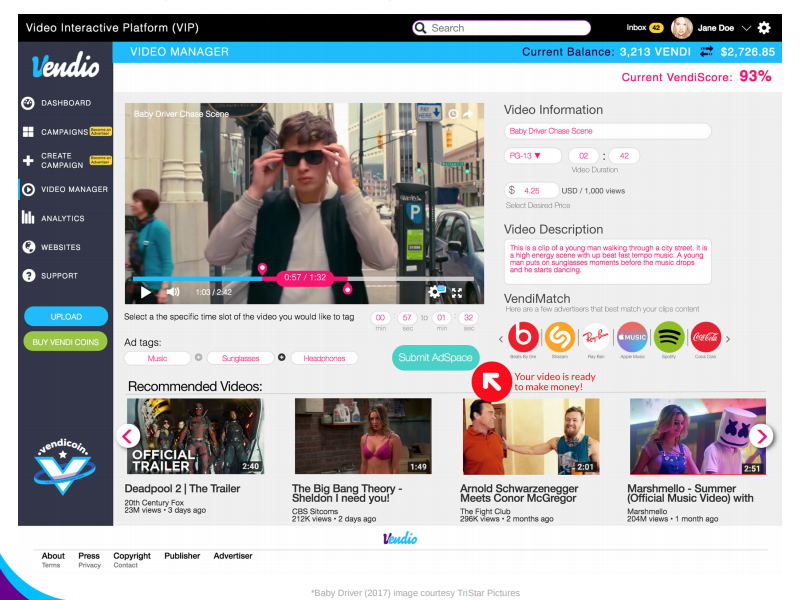Click the Create Campaign plus icon
Viewport: 800px width, 600px height.
coord(28,161)
